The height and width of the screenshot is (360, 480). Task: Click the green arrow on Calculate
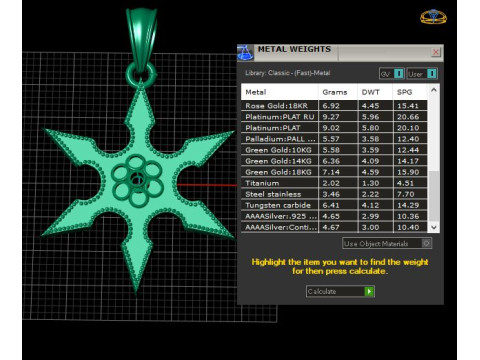(369, 291)
